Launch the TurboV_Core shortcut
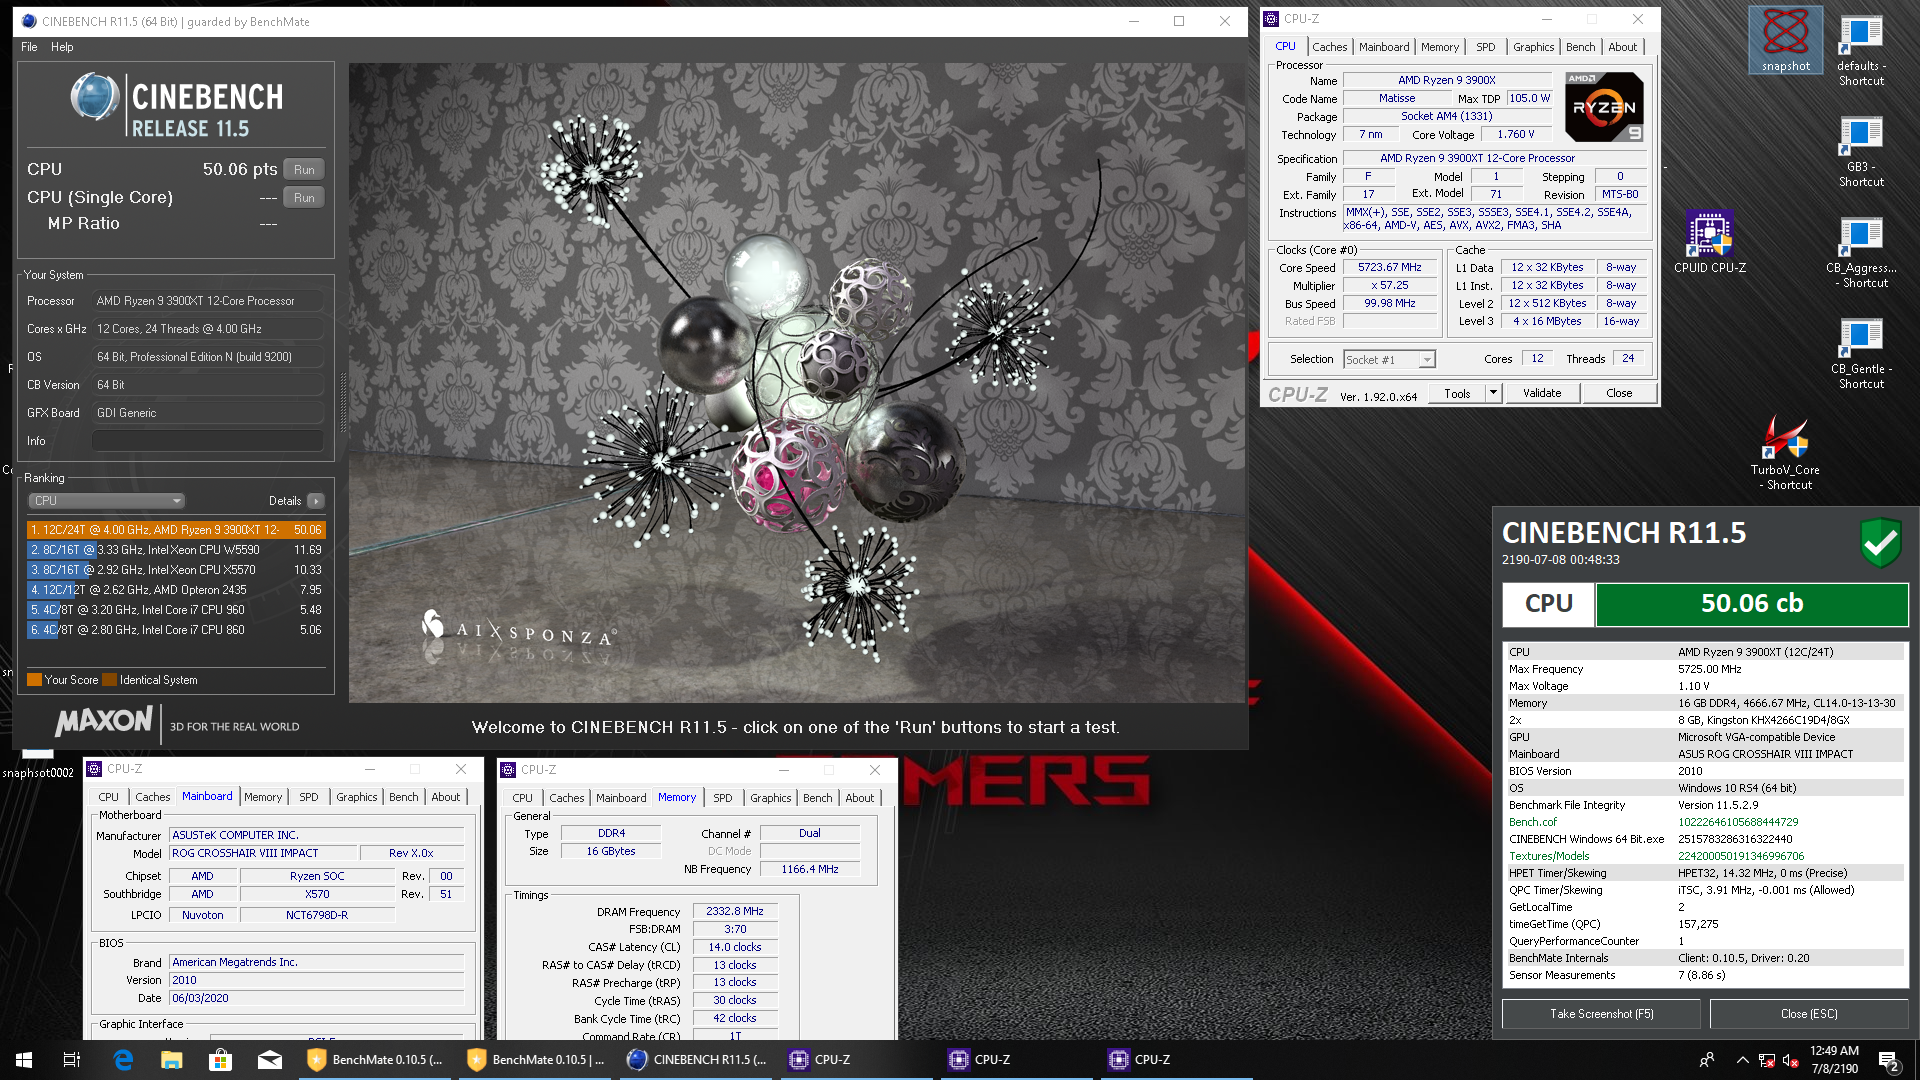The image size is (1920, 1080). [1785, 454]
